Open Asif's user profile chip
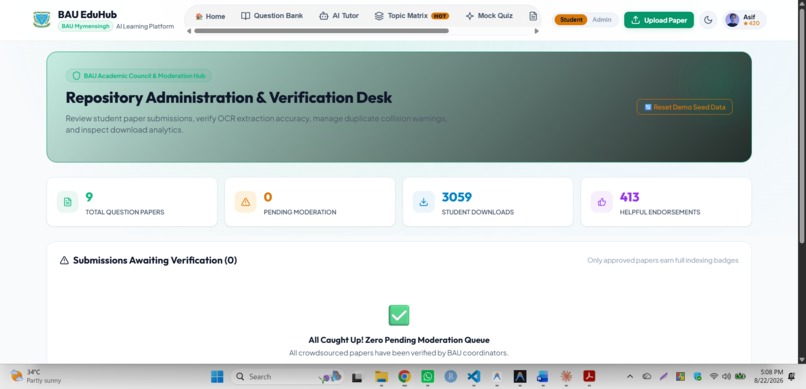The width and height of the screenshot is (806, 389). [744, 20]
